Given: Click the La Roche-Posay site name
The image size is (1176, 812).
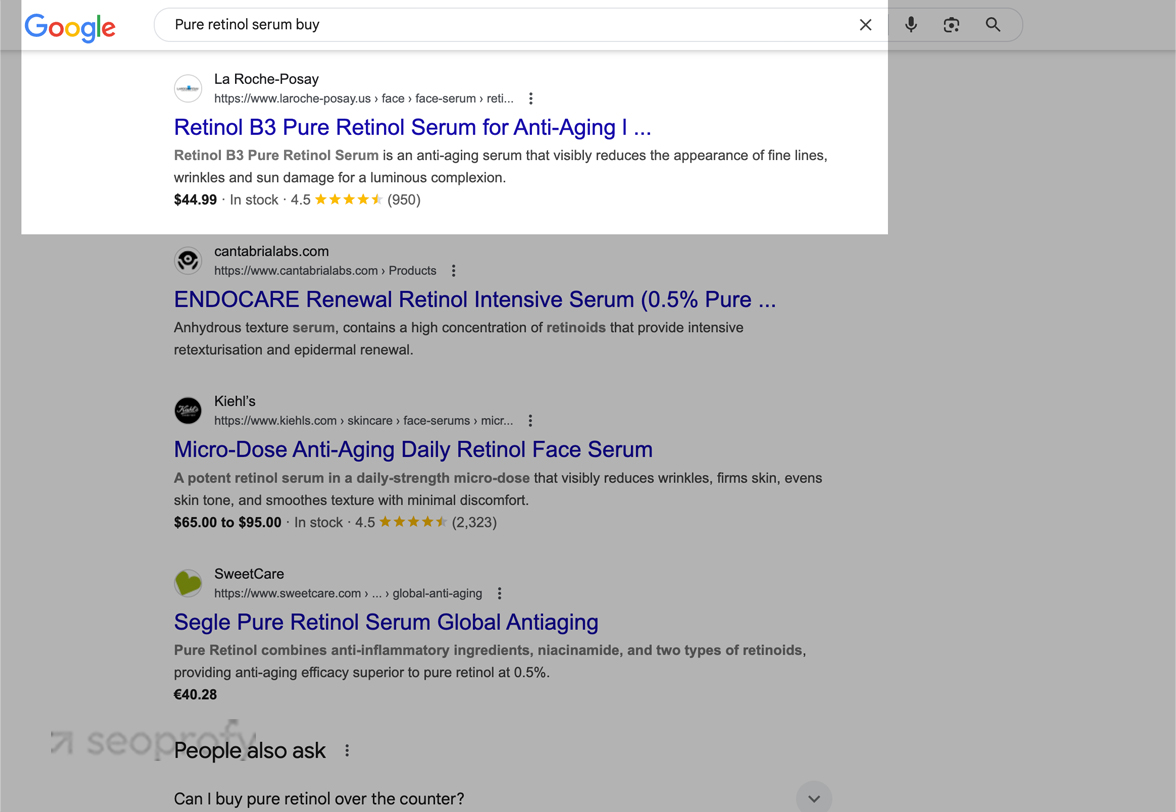Looking at the screenshot, I should pyautogui.click(x=266, y=79).
